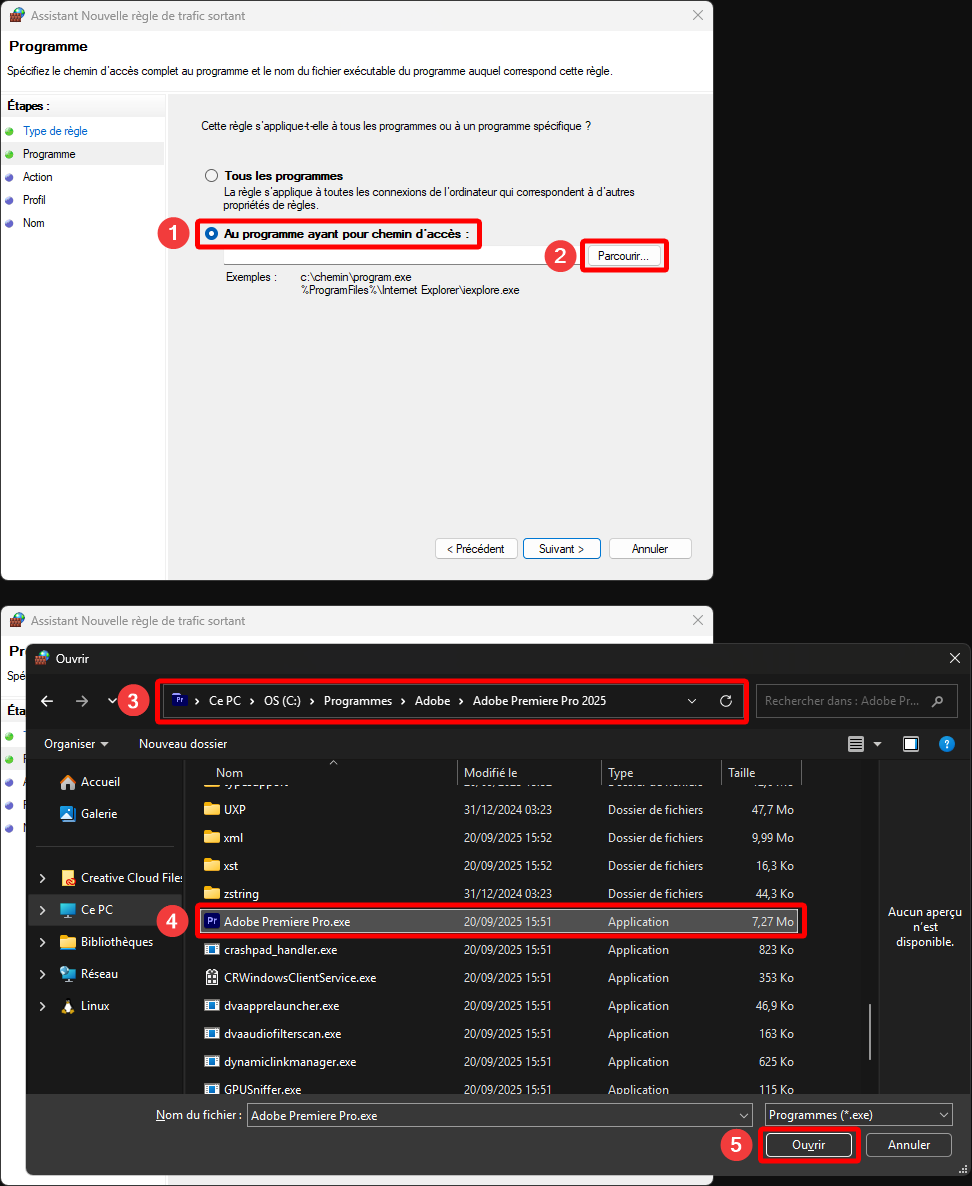This screenshot has width=972, height=1186.
Task: Click the view layout icon
Action: pos(856,744)
